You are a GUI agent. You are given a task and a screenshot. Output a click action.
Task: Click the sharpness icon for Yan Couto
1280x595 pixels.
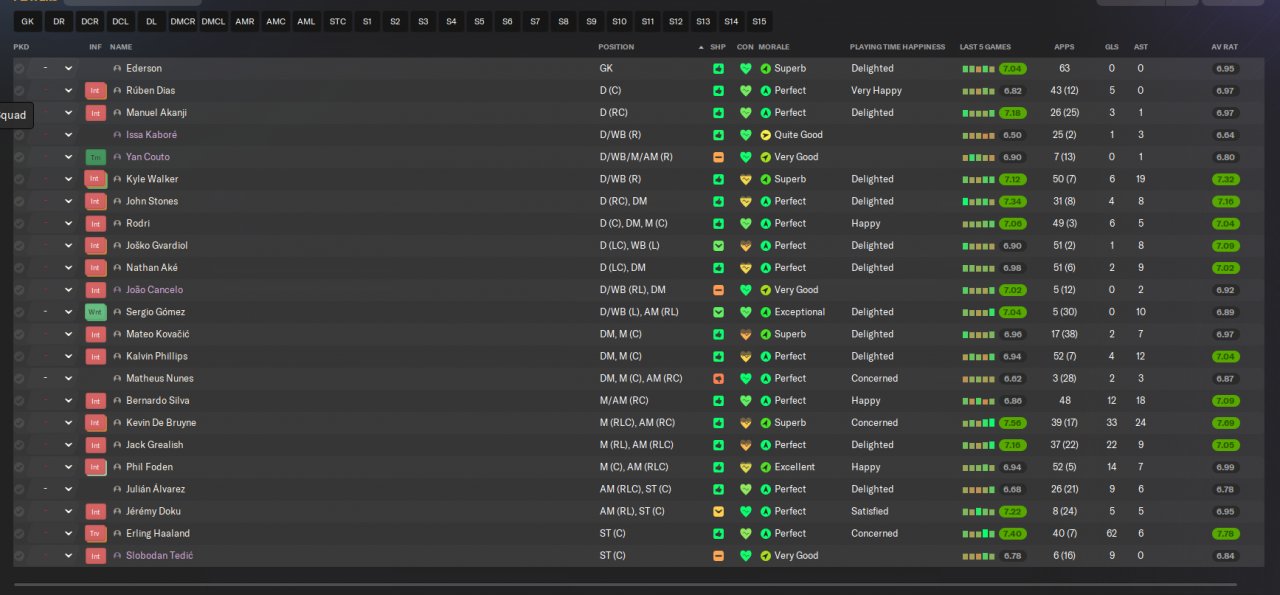pos(718,157)
